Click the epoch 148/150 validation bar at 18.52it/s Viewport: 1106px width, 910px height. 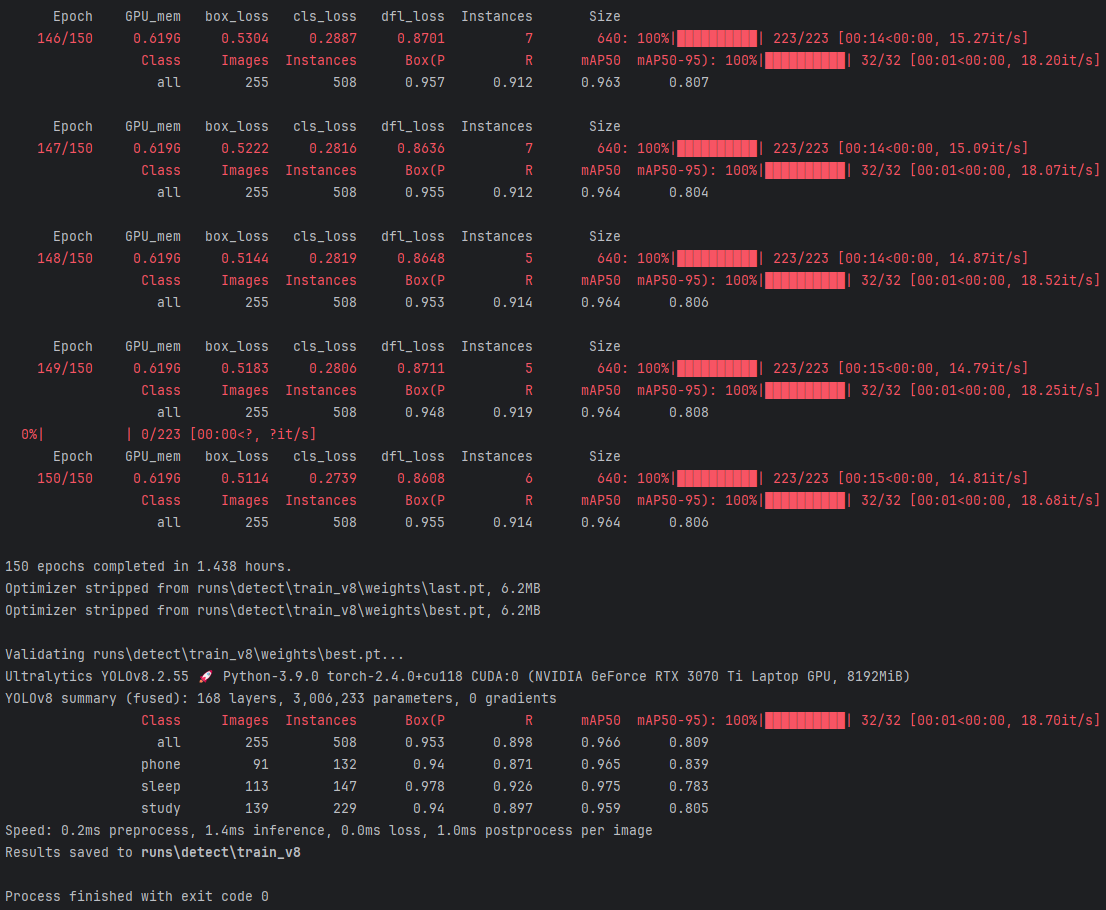[x=805, y=281]
